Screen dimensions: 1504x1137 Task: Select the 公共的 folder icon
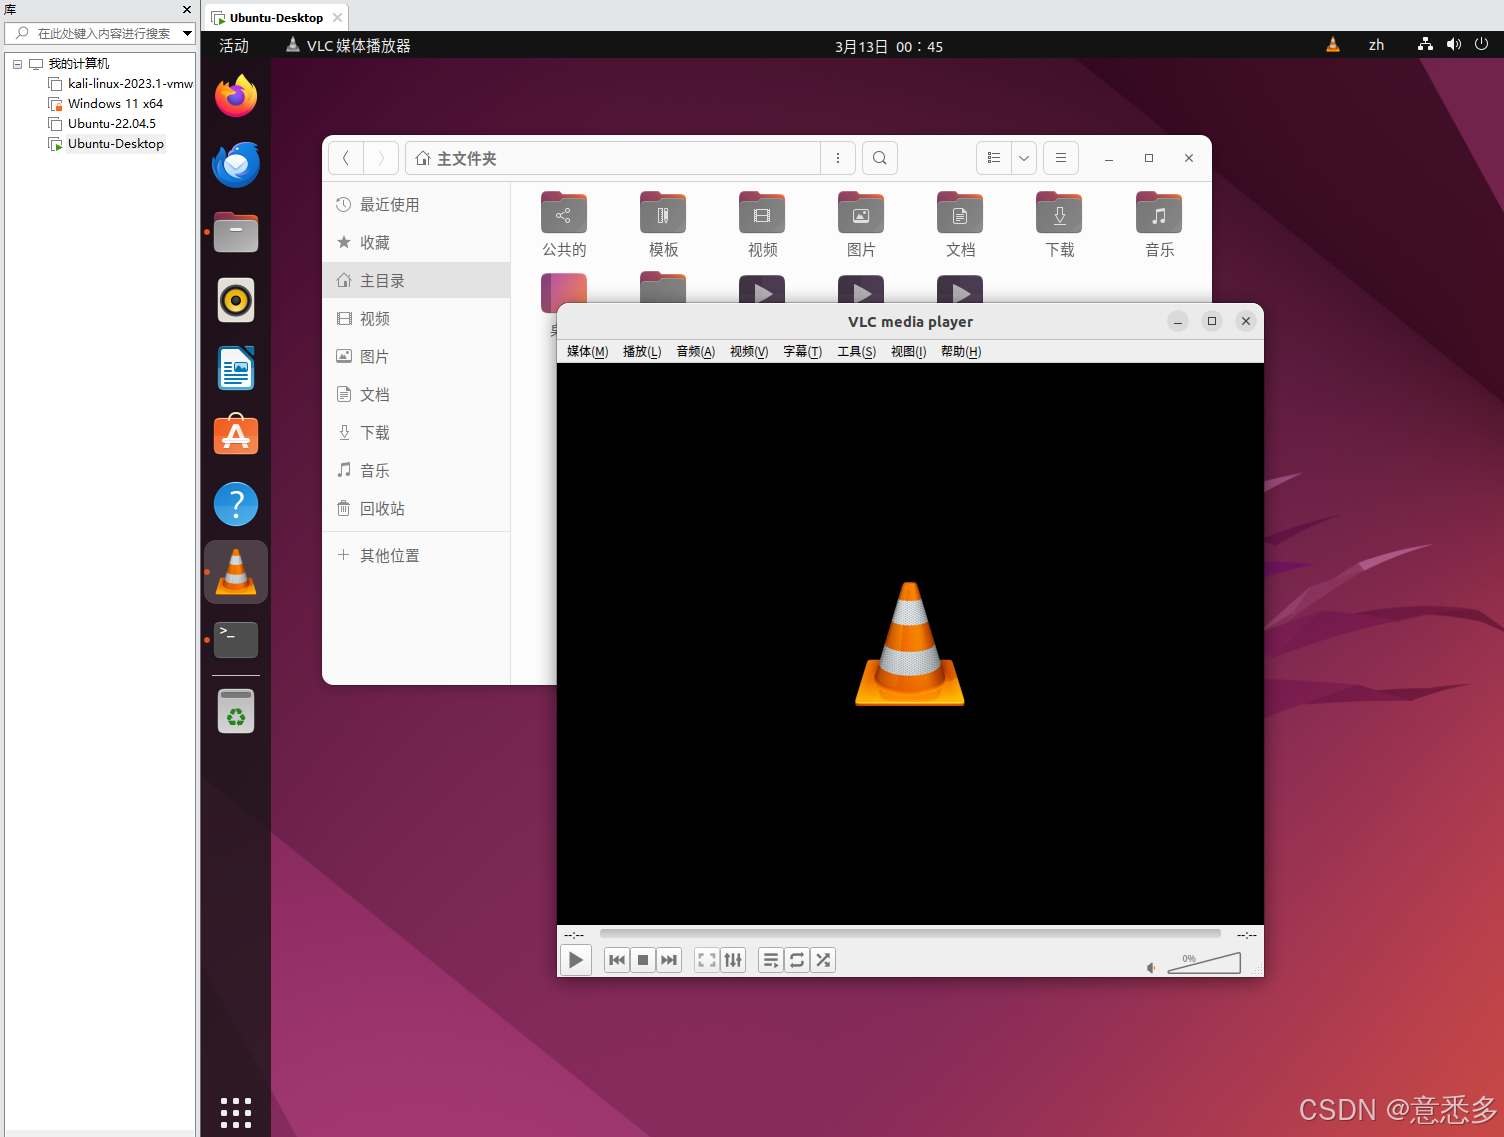coord(564,212)
